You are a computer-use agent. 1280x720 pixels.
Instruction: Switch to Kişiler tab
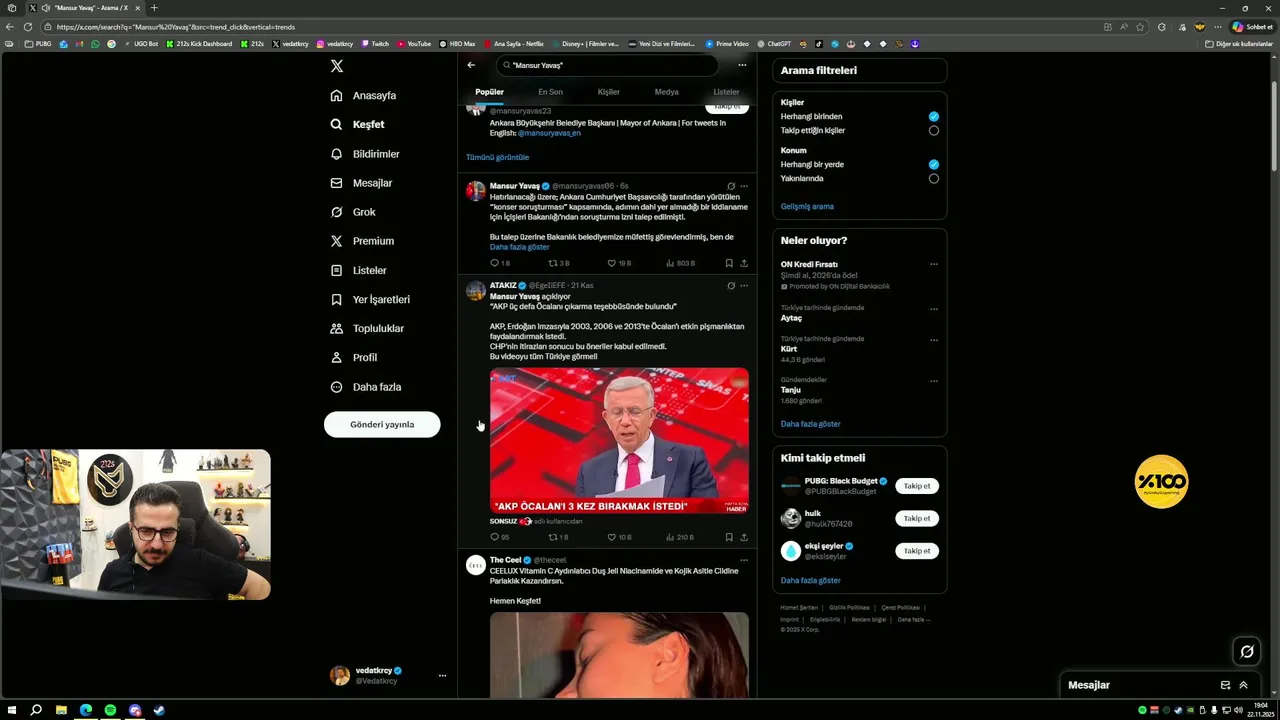tap(608, 92)
